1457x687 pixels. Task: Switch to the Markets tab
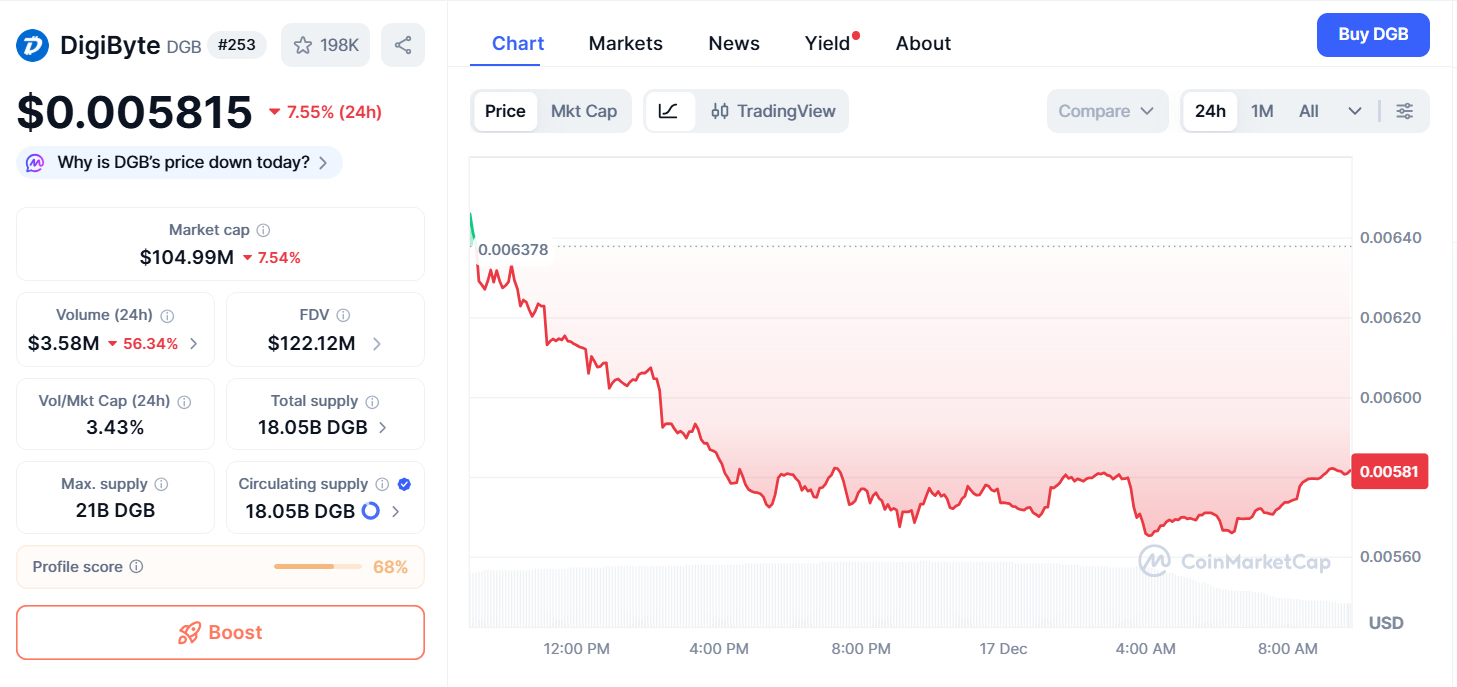(625, 43)
